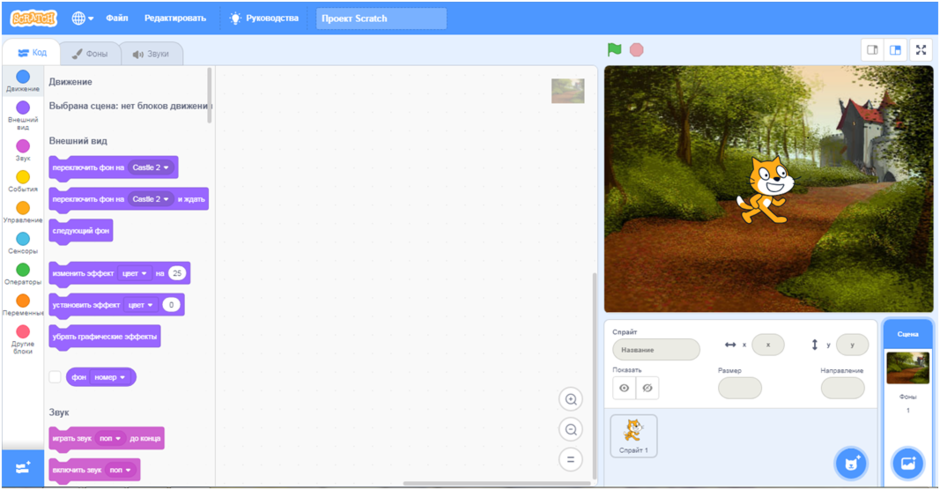Open the add extension button
Screen dimensions: 940x490
(23, 468)
